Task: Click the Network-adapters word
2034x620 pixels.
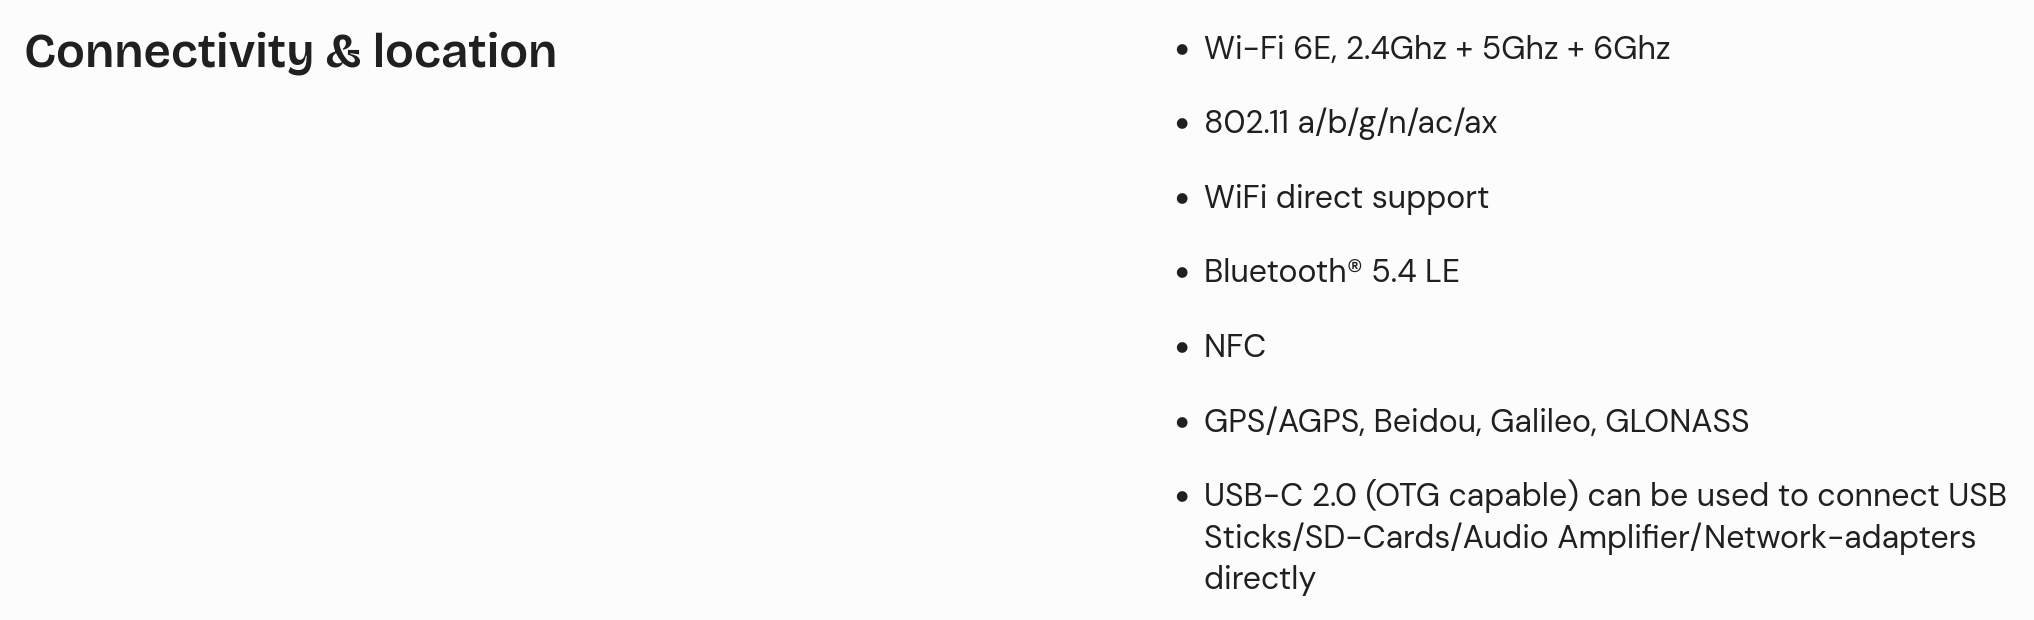Action: point(1839,537)
